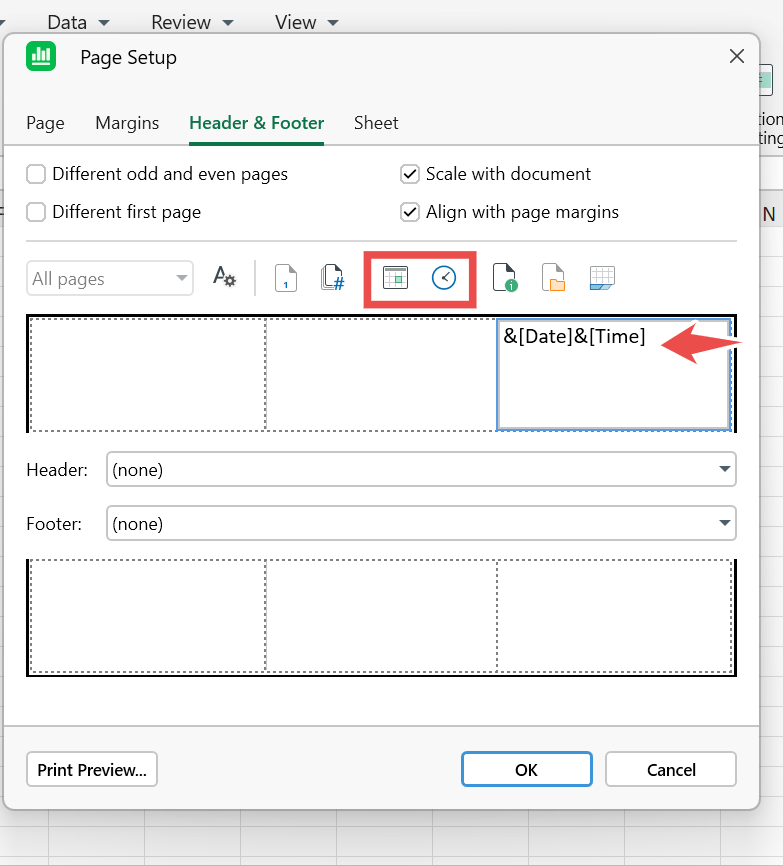Open the Data menu dropdown
Viewport: 783px width, 866px height.
click(x=78, y=22)
